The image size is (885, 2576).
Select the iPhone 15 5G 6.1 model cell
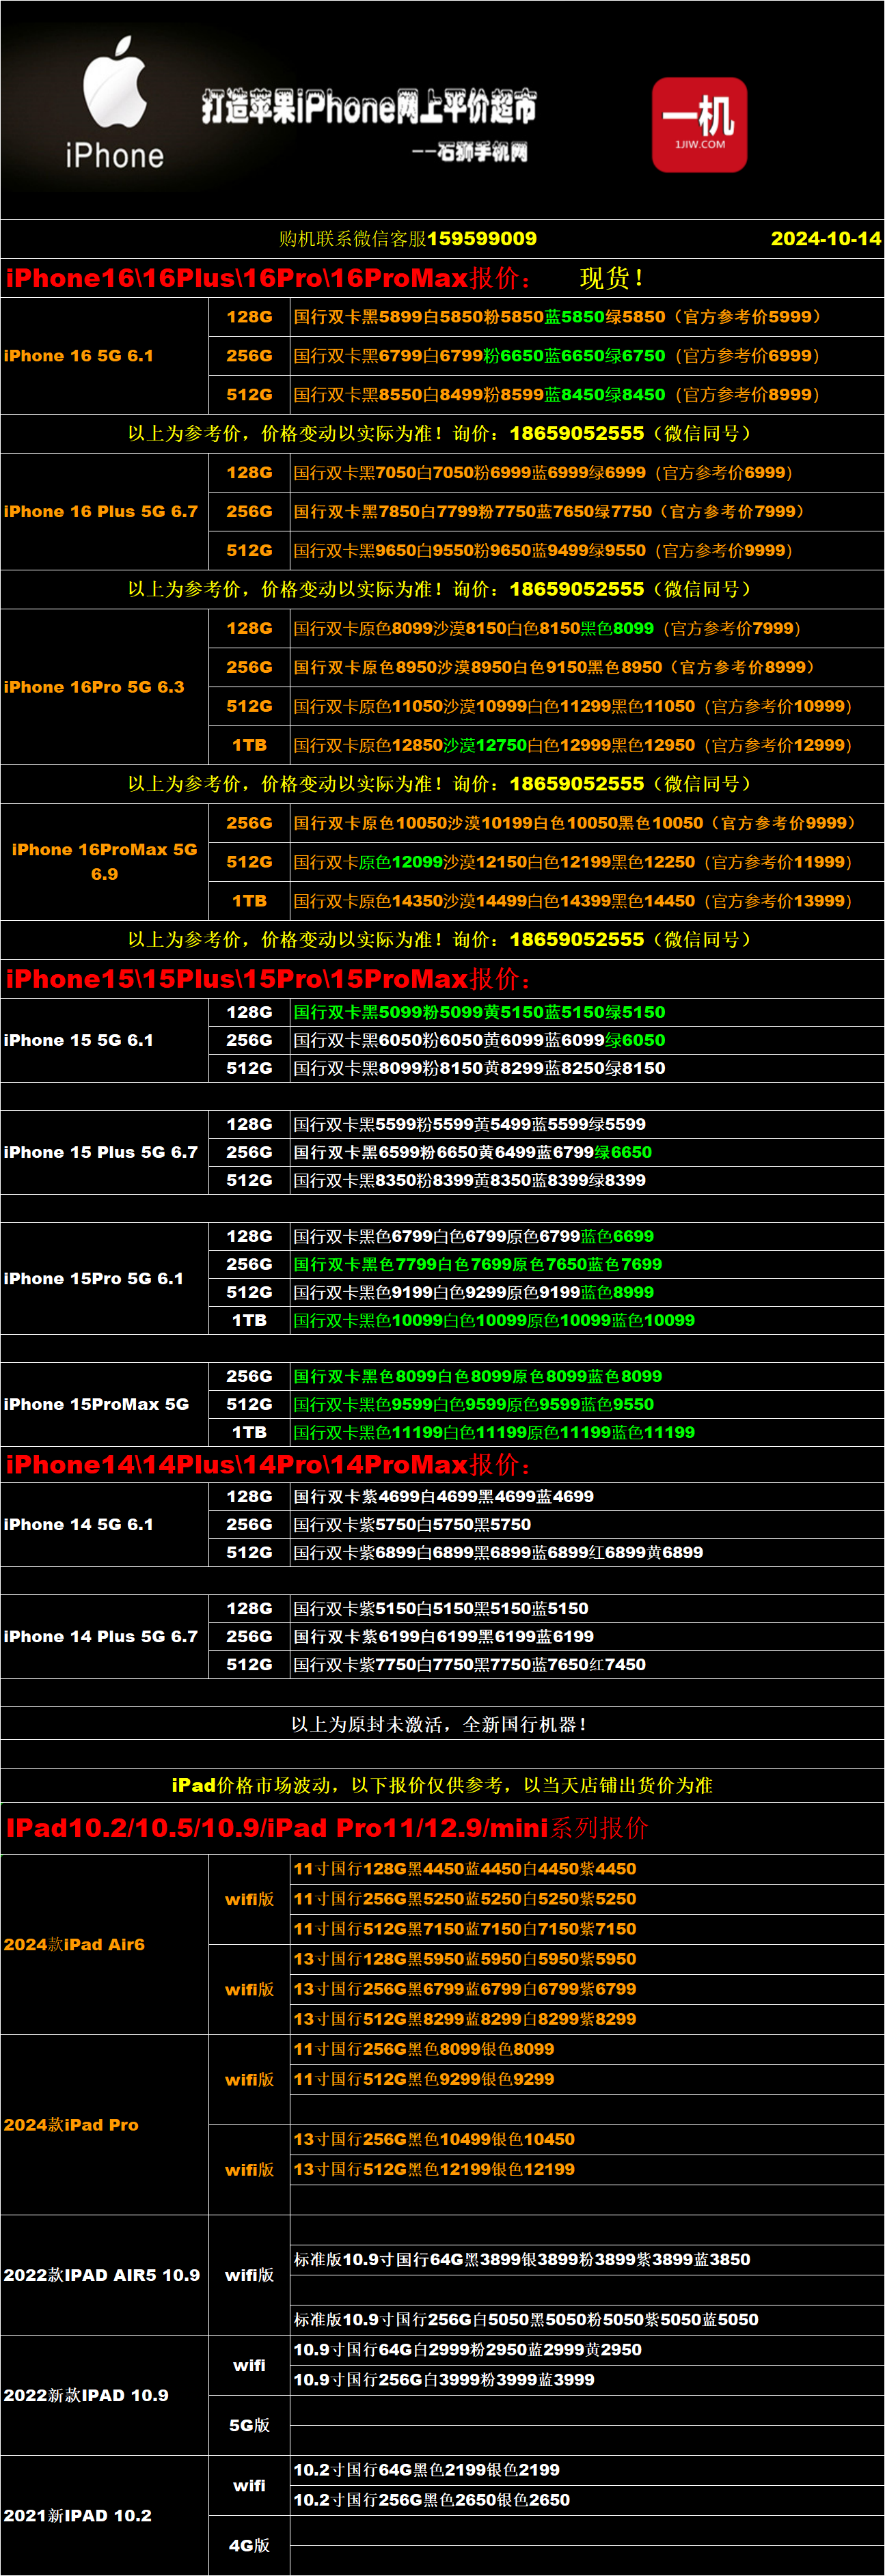[104, 1040]
